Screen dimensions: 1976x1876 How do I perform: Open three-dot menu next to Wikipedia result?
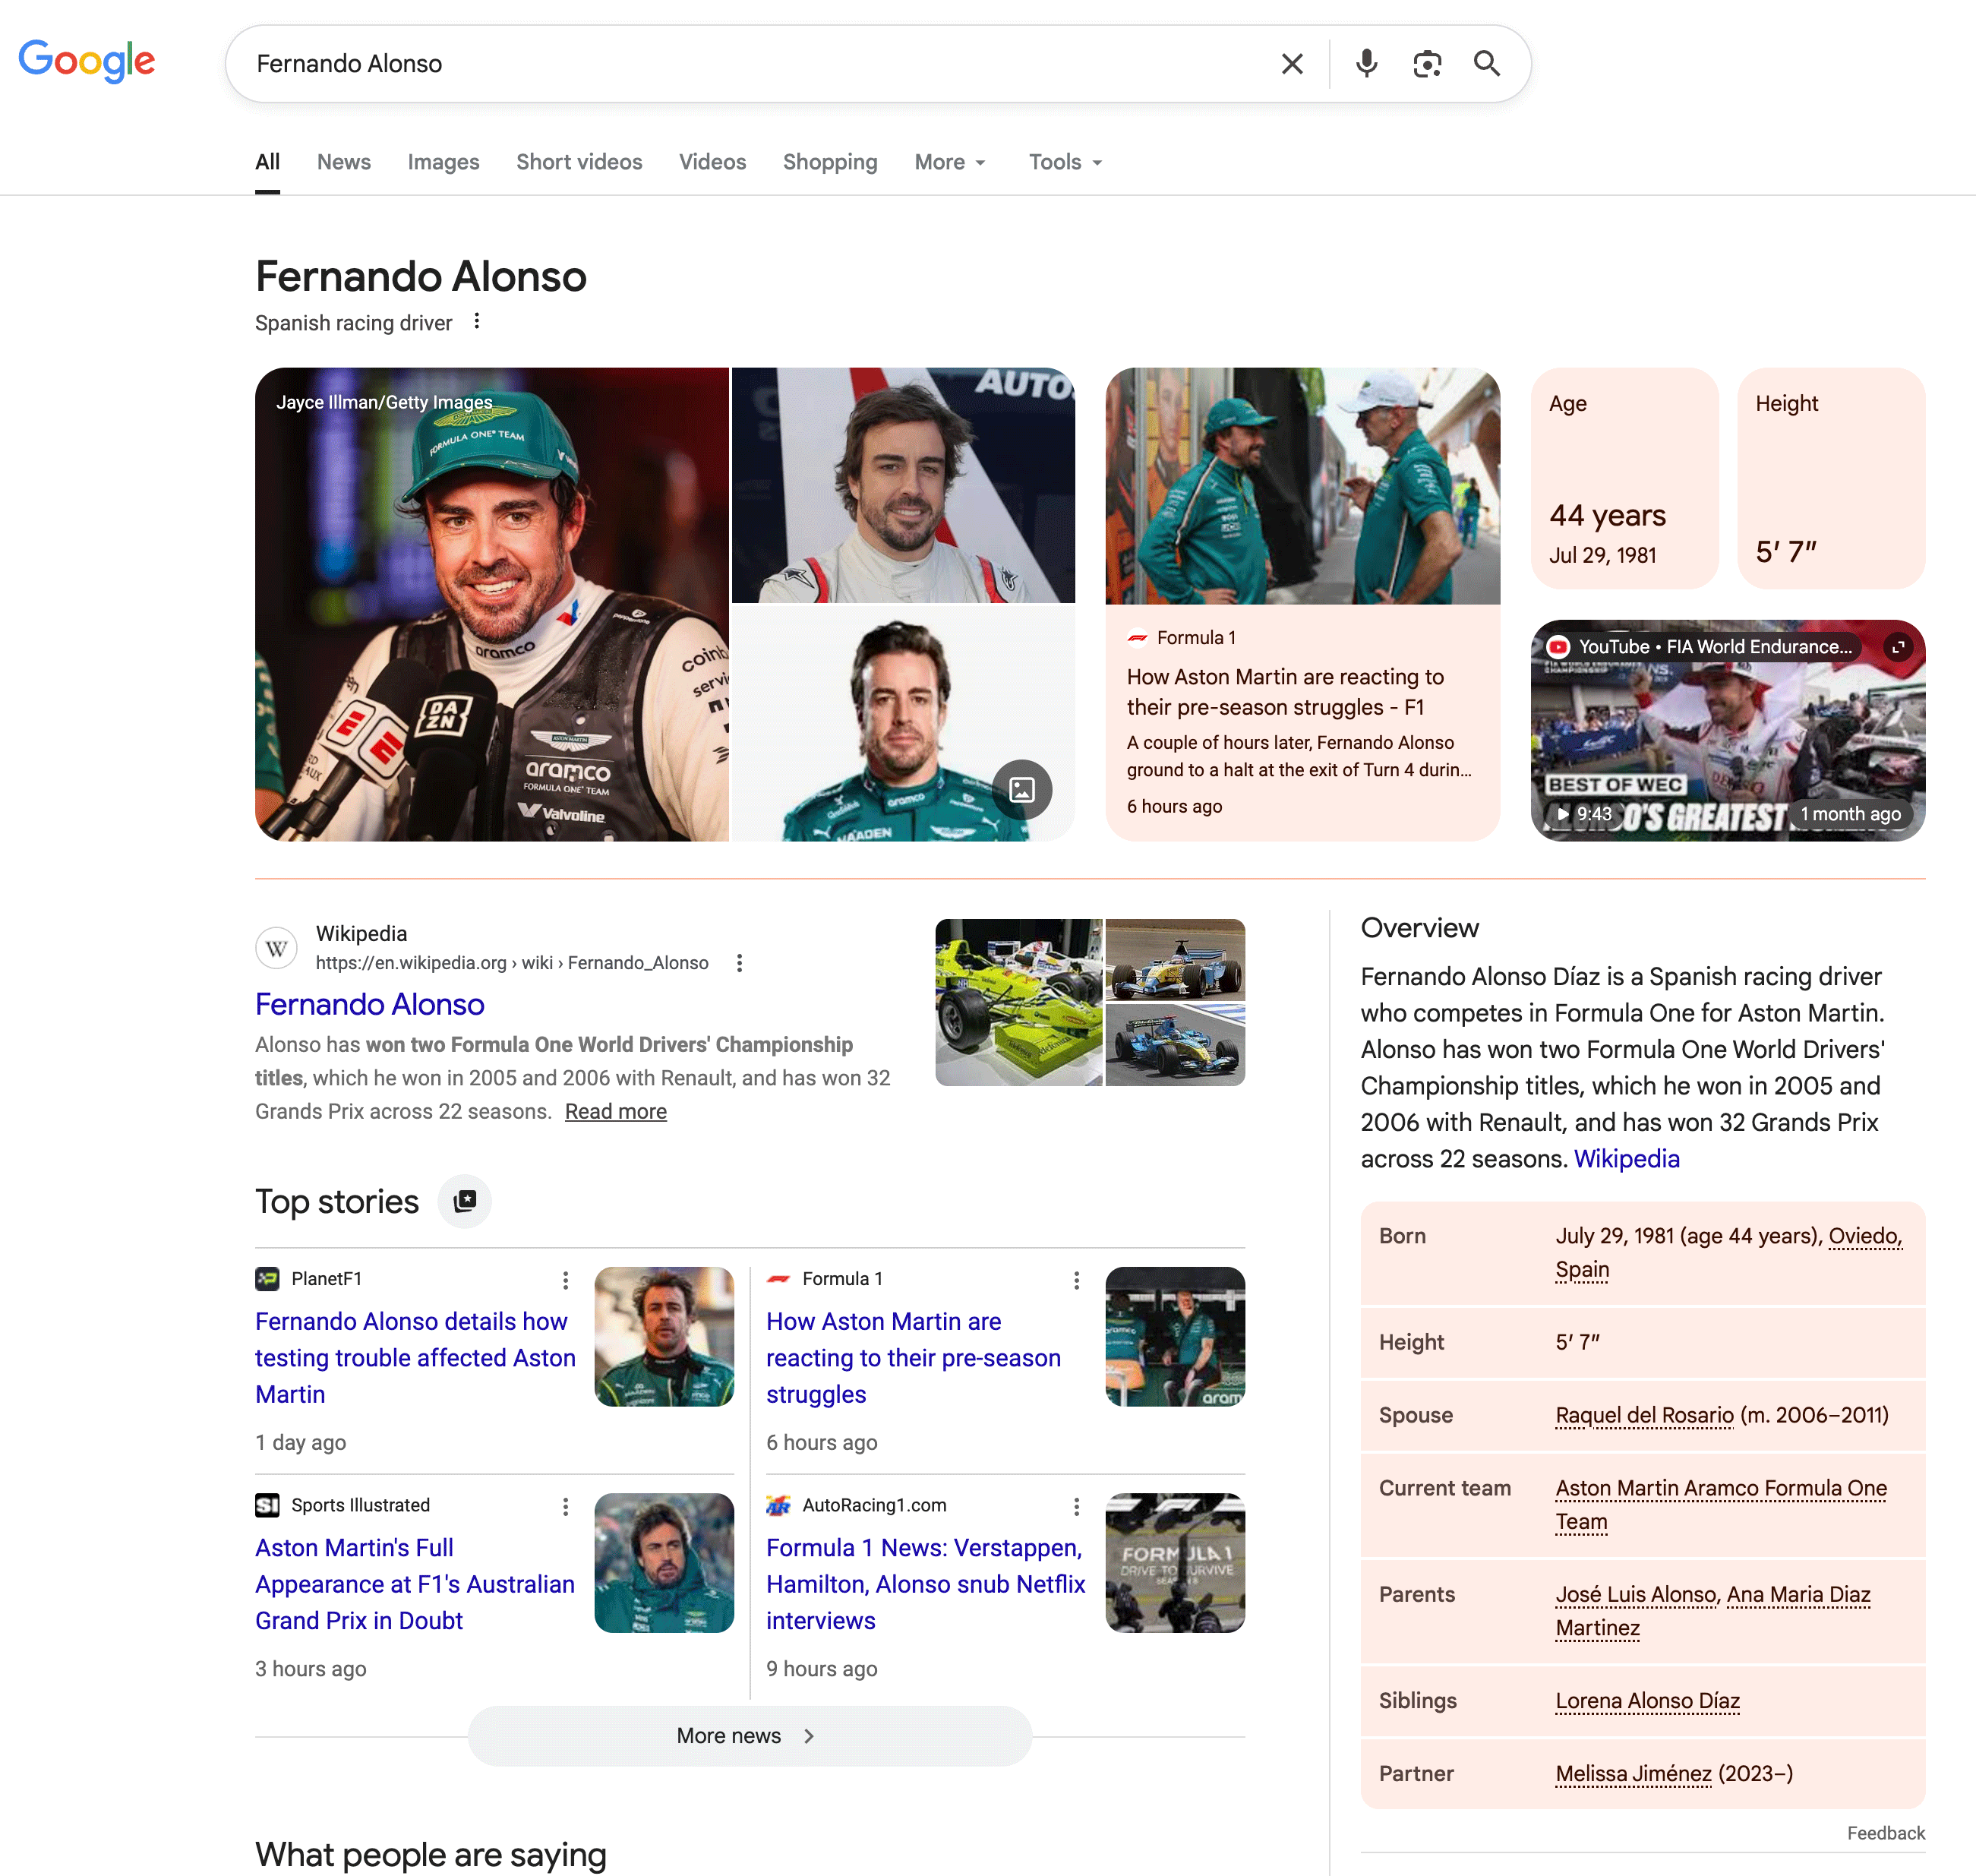pos(739,963)
